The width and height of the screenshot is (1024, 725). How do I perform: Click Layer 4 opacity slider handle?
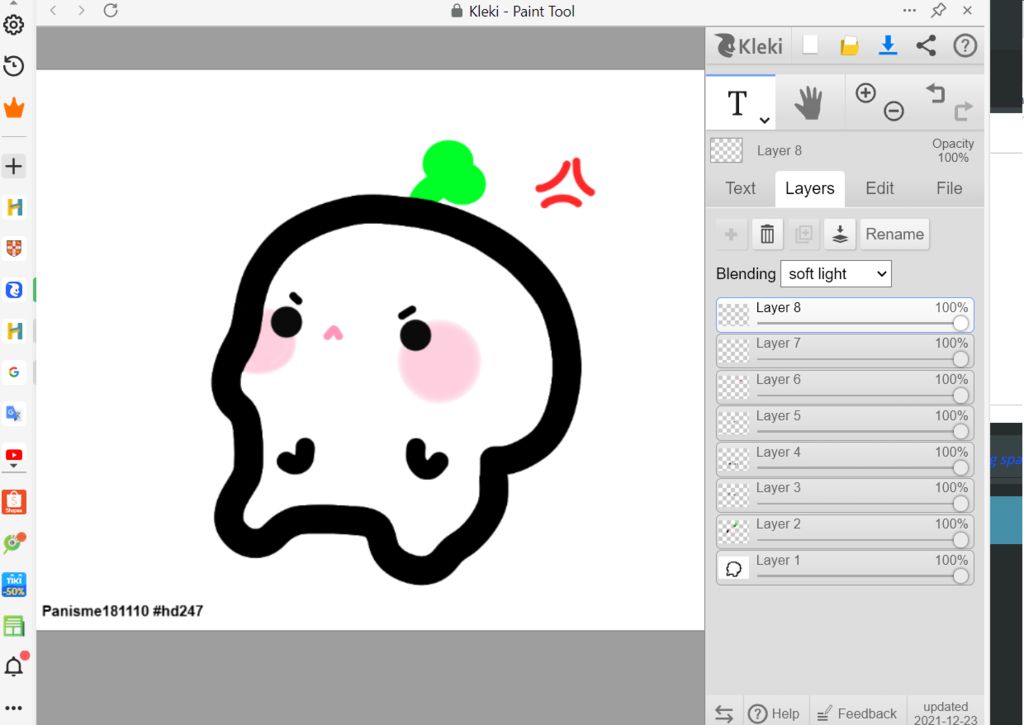pyautogui.click(x=960, y=468)
